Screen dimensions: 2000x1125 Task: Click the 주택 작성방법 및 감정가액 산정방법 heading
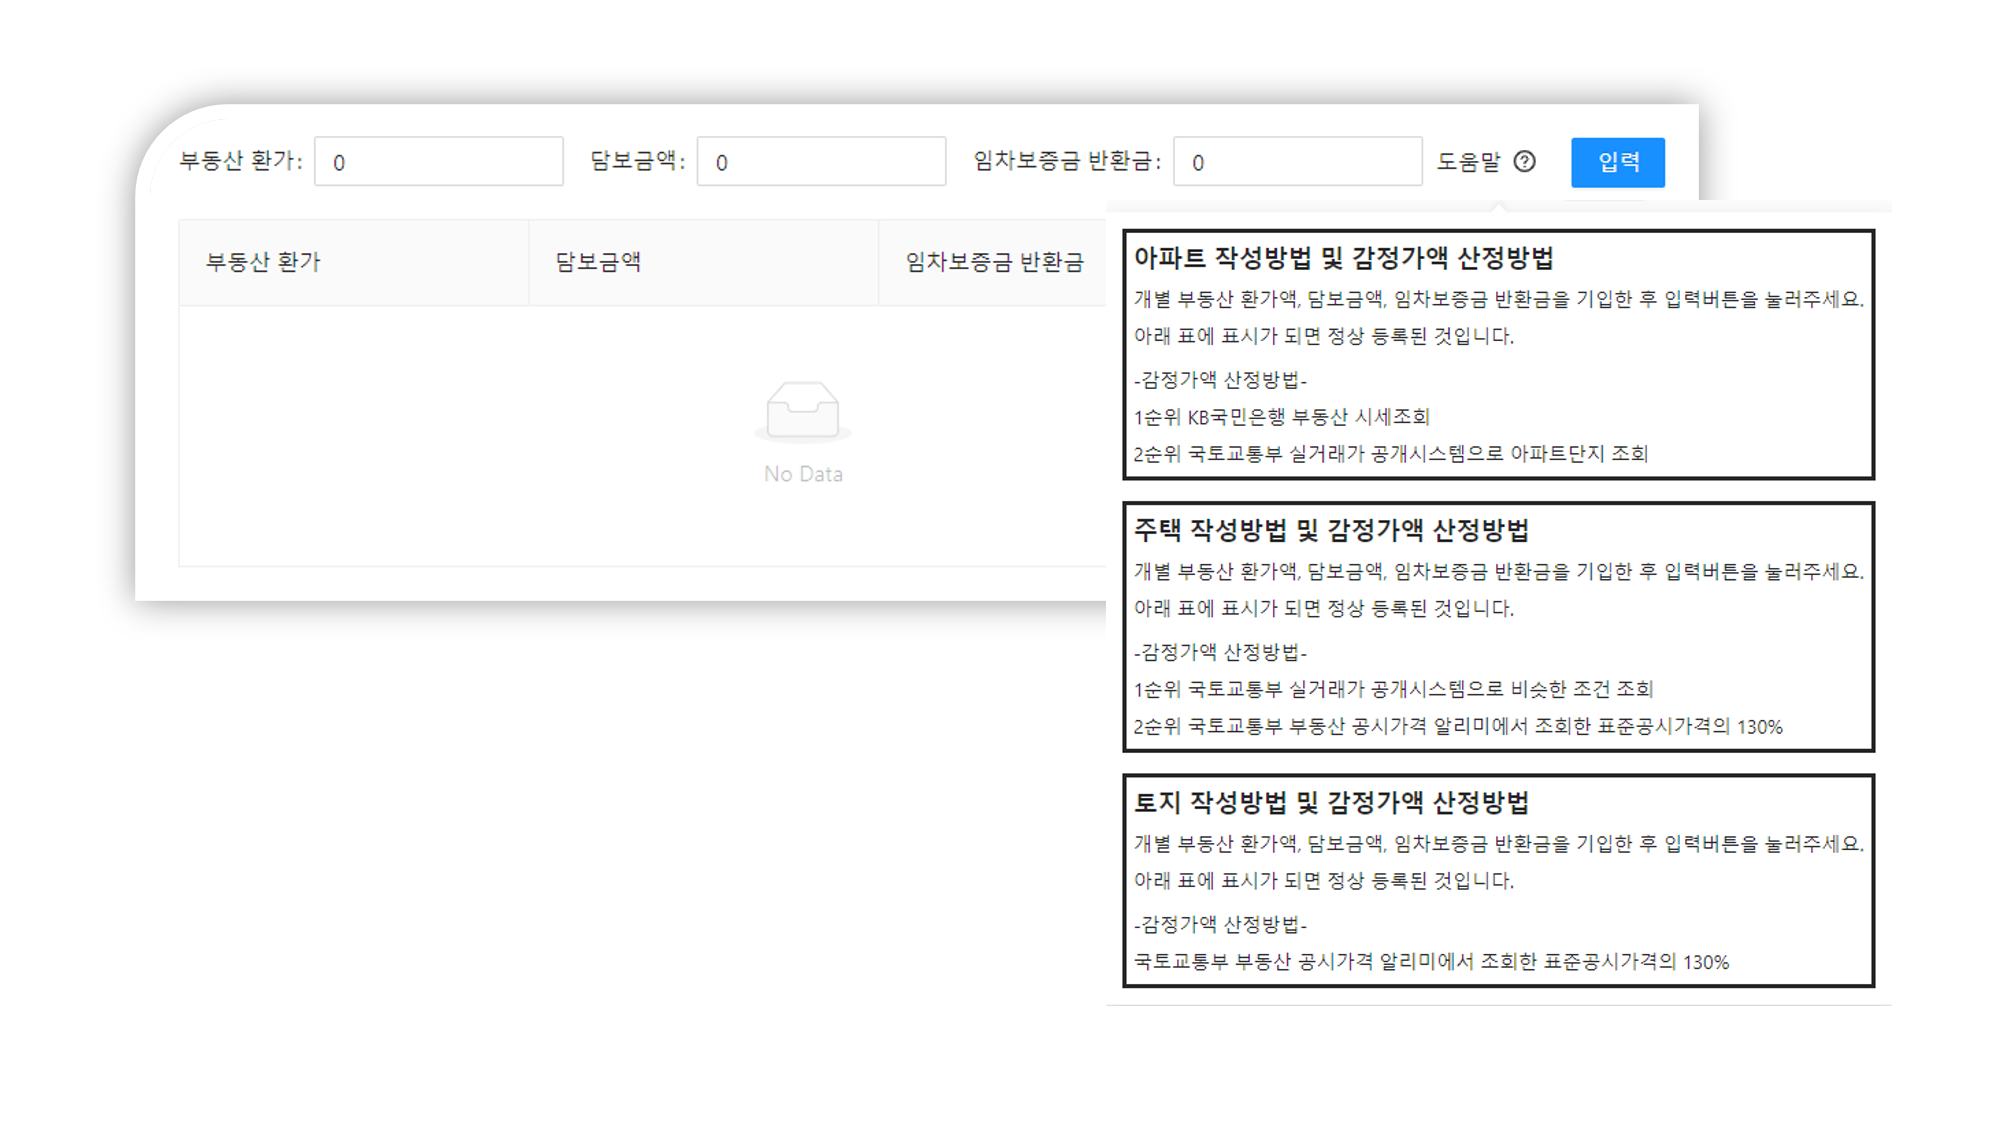(1331, 530)
